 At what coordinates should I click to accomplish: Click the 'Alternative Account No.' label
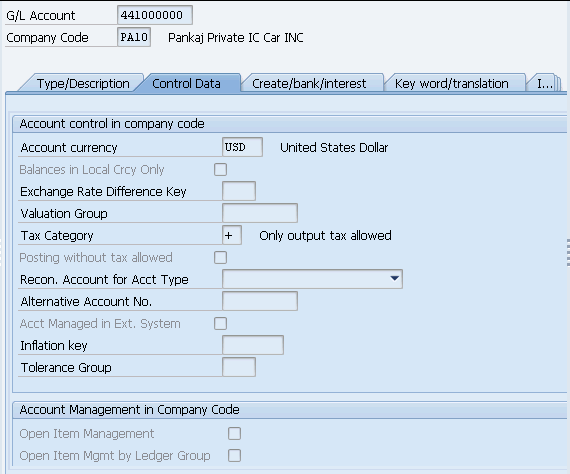[86, 301]
